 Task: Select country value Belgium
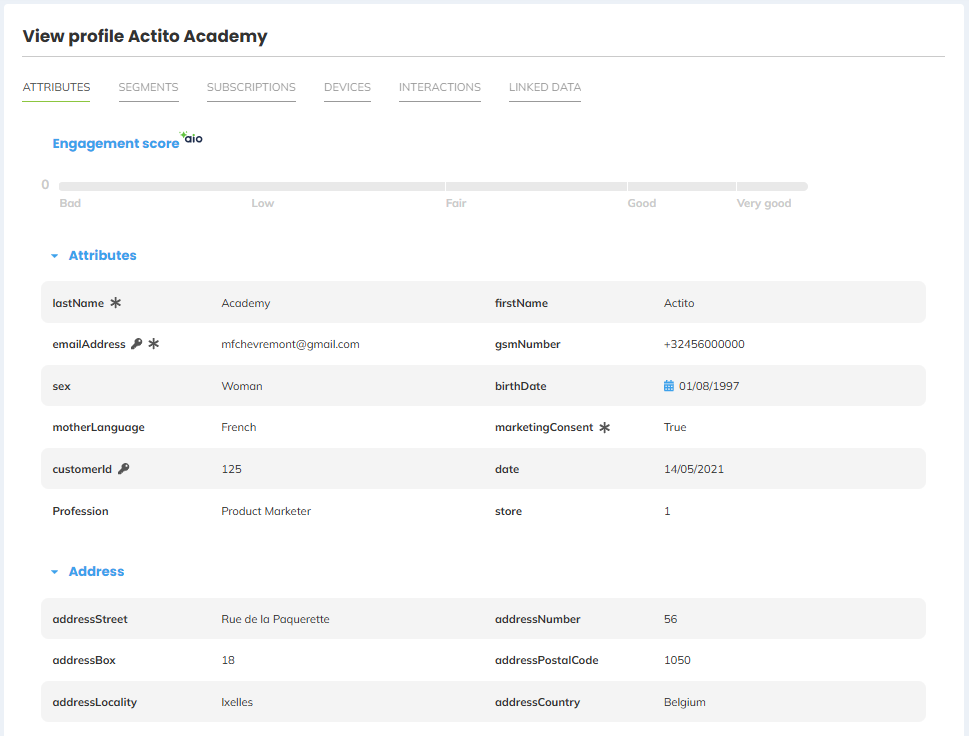tap(685, 702)
